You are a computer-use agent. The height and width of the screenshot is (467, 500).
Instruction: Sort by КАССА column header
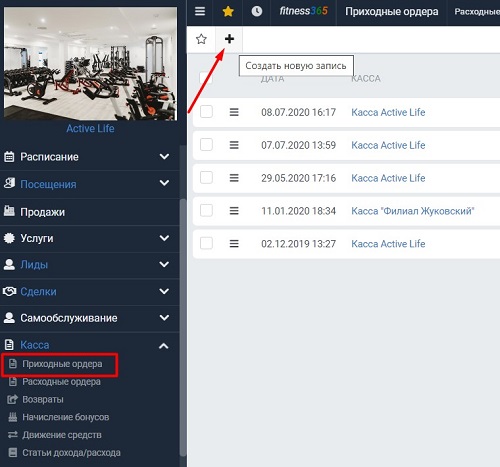tap(366, 79)
